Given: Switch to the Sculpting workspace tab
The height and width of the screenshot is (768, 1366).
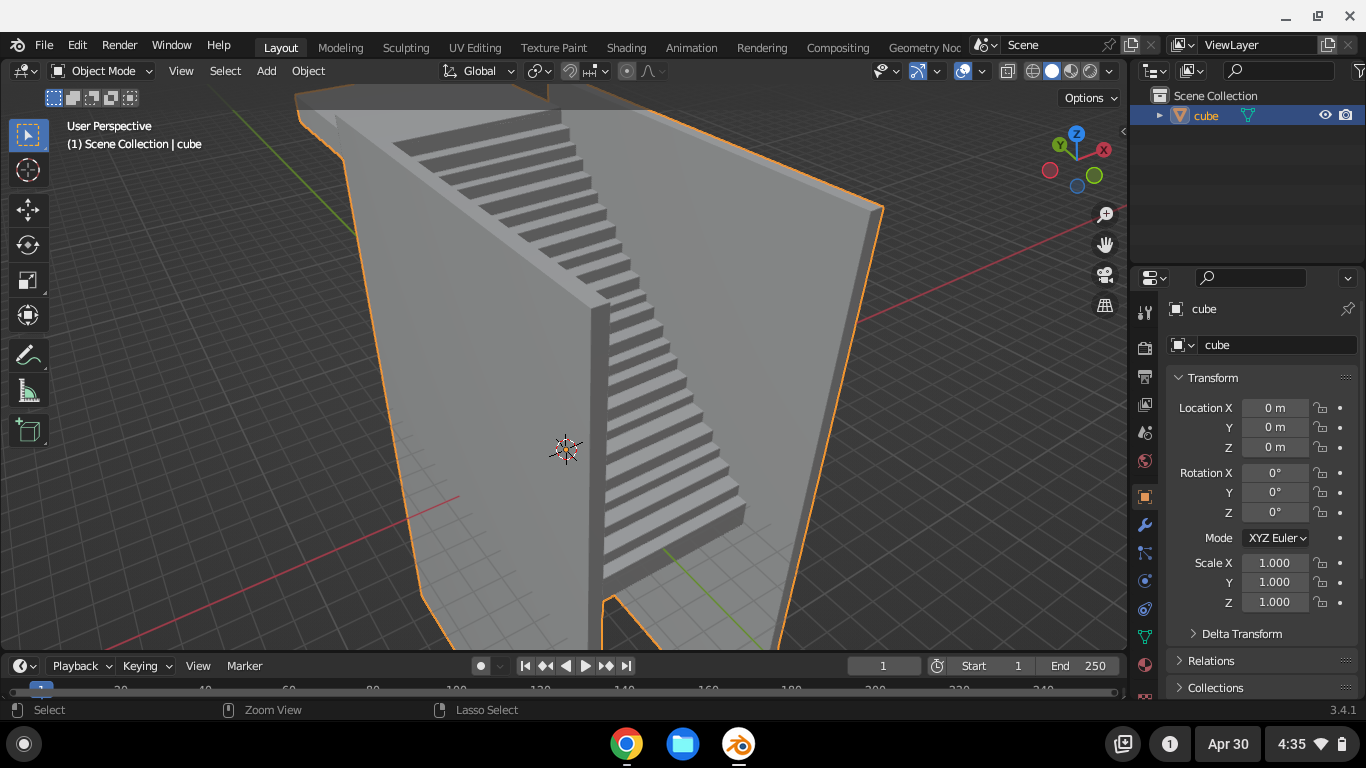Looking at the screenshot, I should [405, 47].
